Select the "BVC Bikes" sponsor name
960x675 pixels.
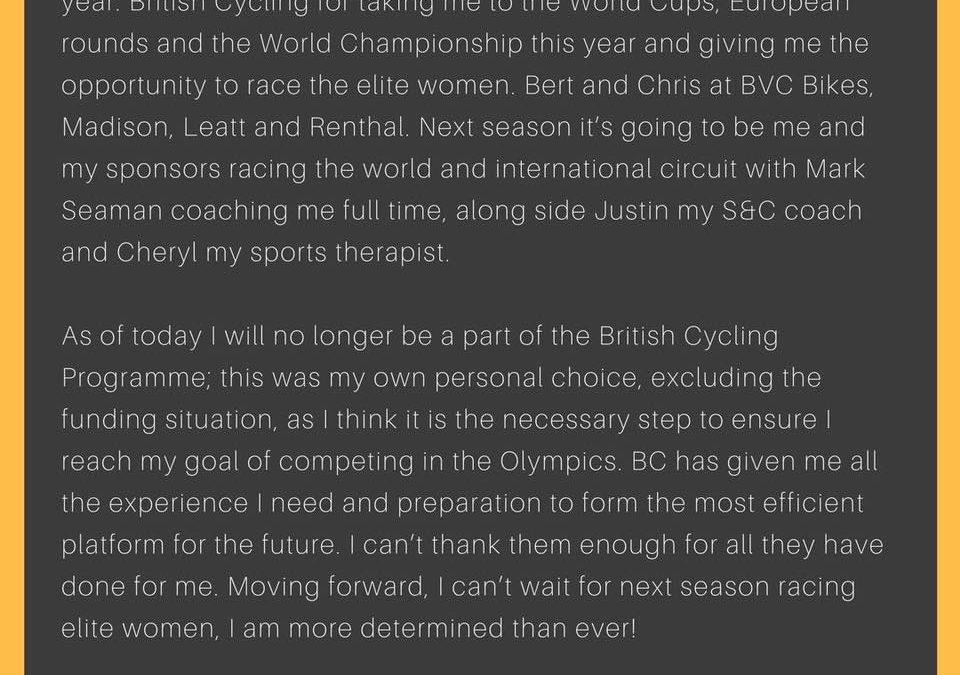pos(804,85)
